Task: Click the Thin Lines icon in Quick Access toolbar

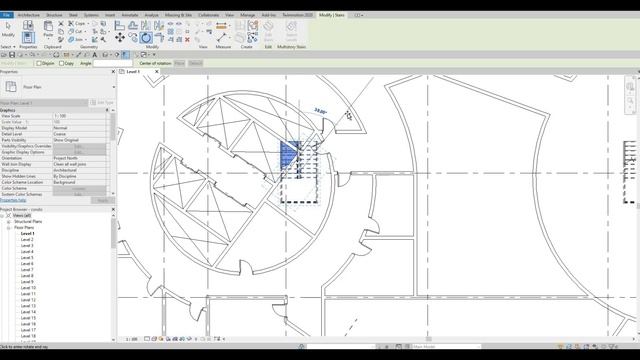Action: (x=125, y=55)
